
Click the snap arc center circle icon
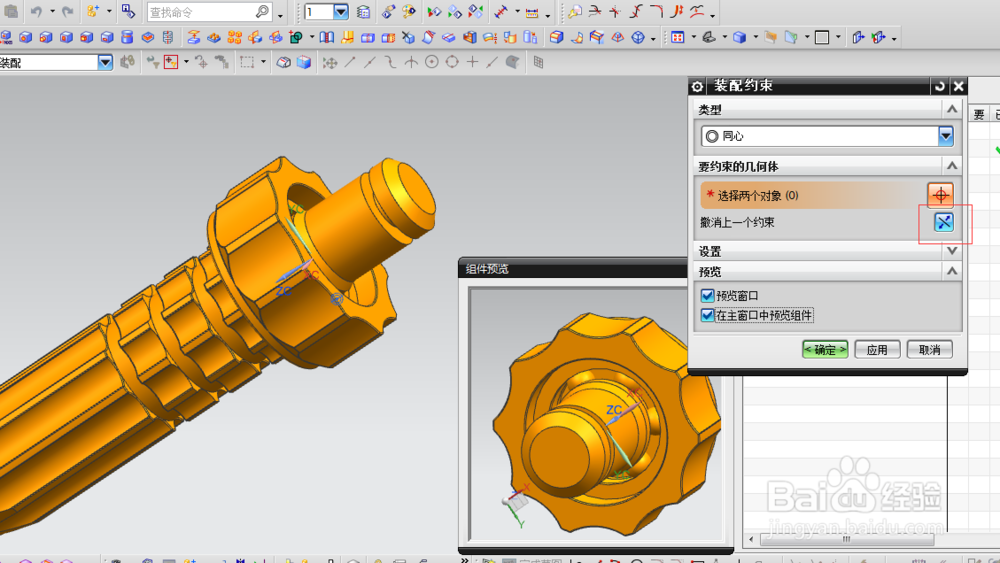[x=432, y=62]
